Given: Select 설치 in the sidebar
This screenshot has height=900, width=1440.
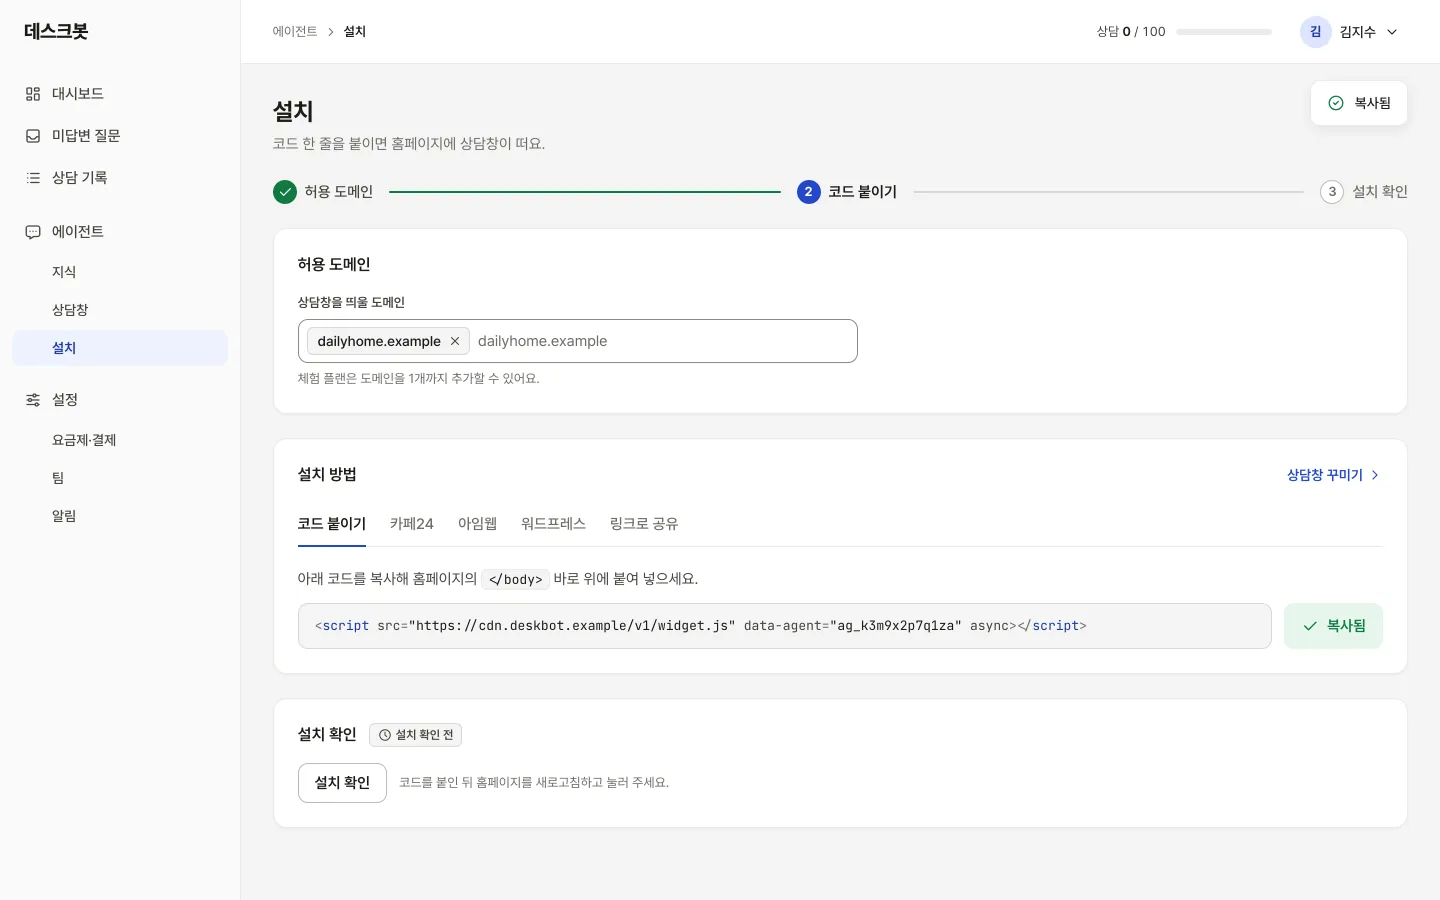Looking at the screenshot, I should click(x=120, y=348).
